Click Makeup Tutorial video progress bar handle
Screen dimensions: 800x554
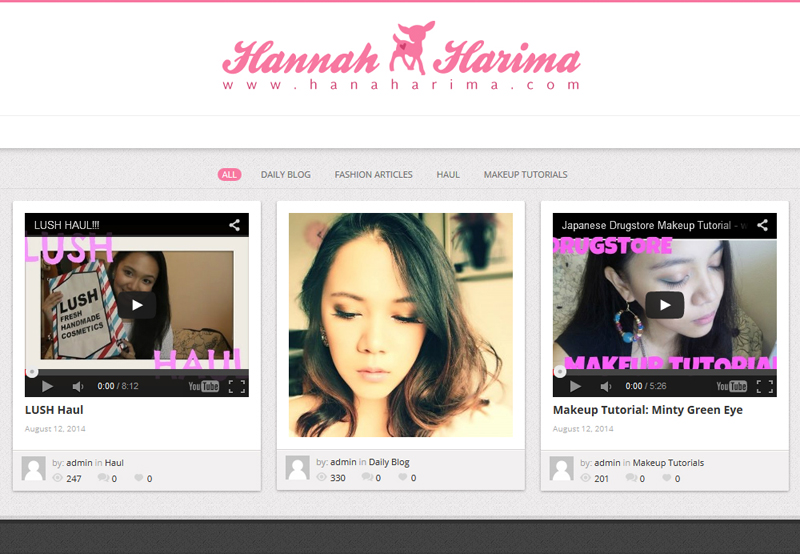tap(560, 372)
